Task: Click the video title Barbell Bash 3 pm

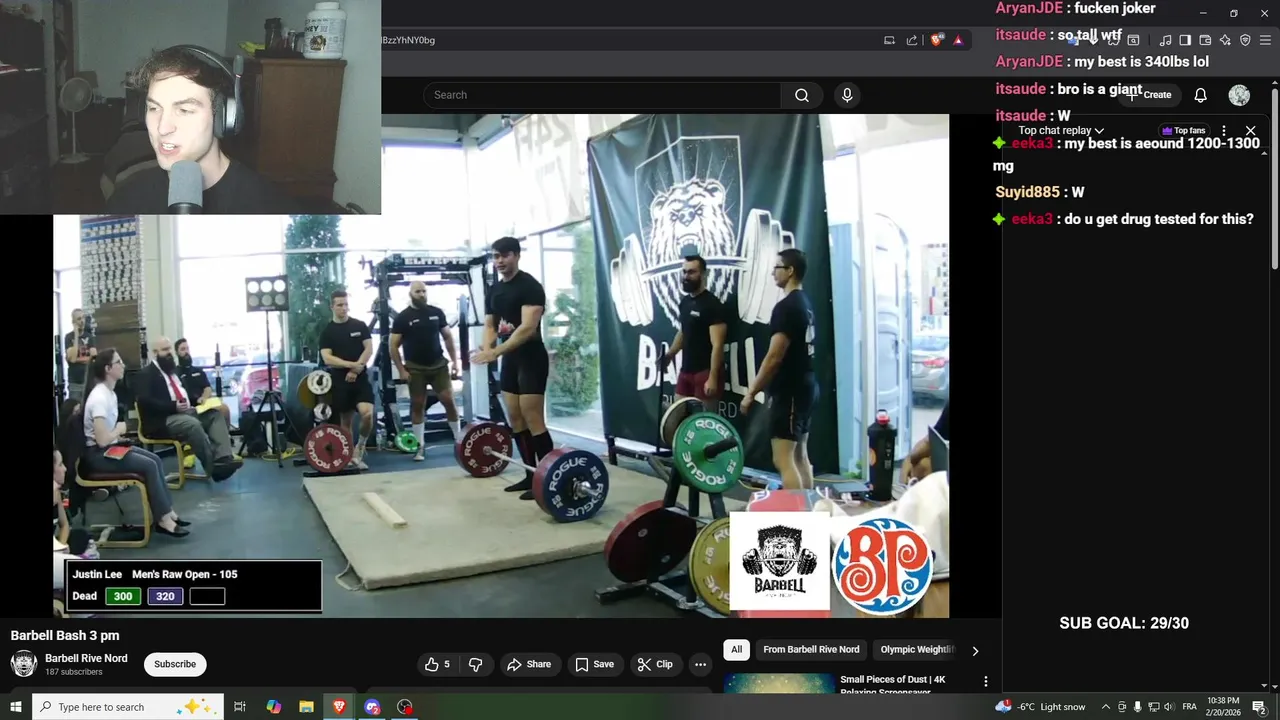Action: click(65, 636)
